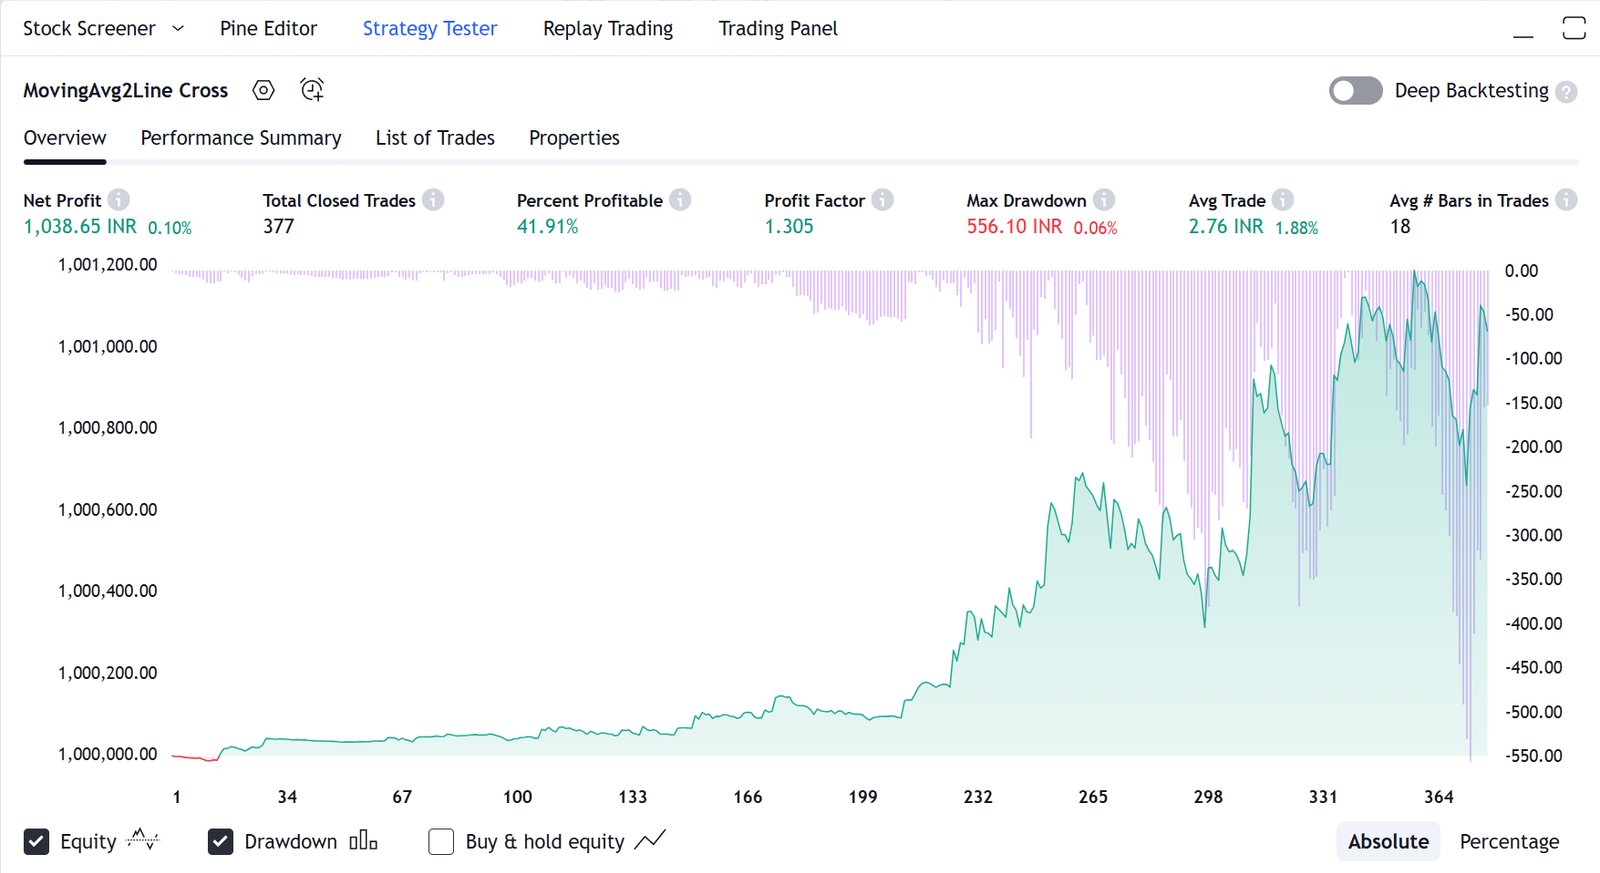Image resolution: width=1600 pixels, height=873 pixels.
Task: Open Deep Backtesting help question icon
Action: pos(1567,92)
